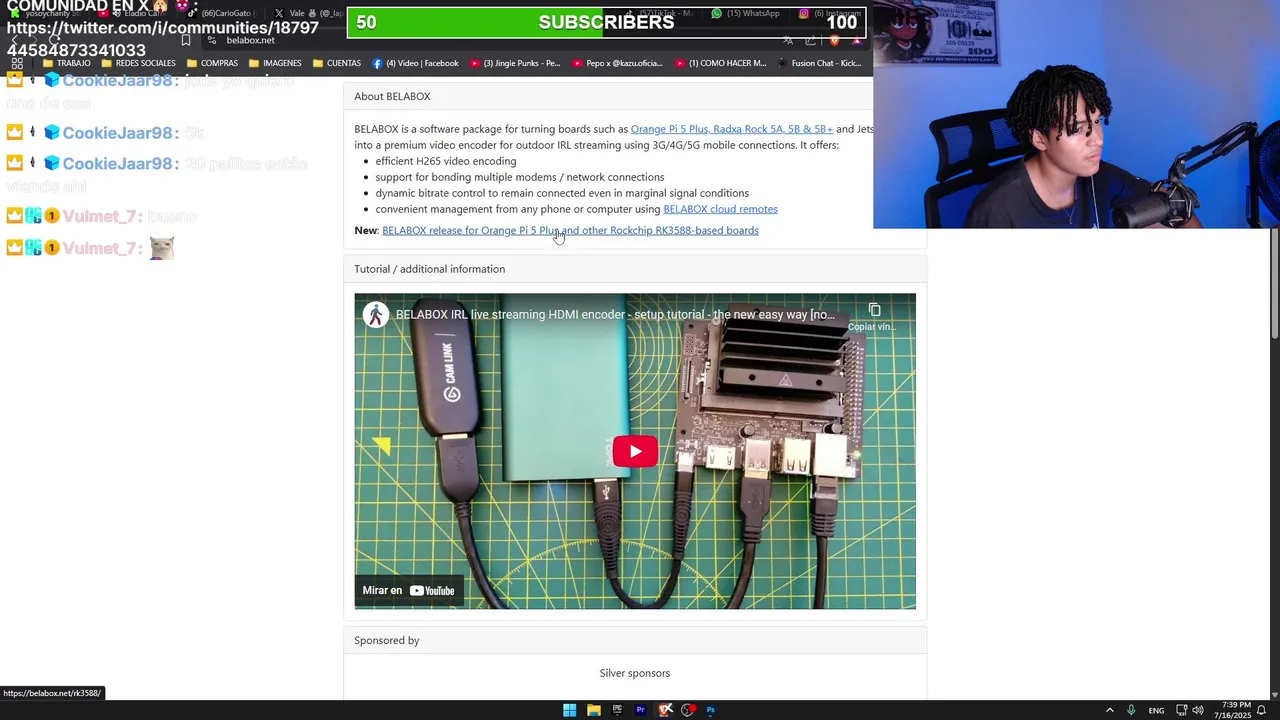Screen dimensions: 1280x720
Task: Open Photoshop from the taskbar
Action: tap(711, 710)
